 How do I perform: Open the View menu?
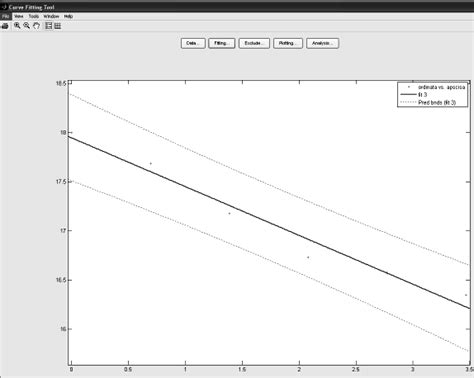tap(19, 16)
